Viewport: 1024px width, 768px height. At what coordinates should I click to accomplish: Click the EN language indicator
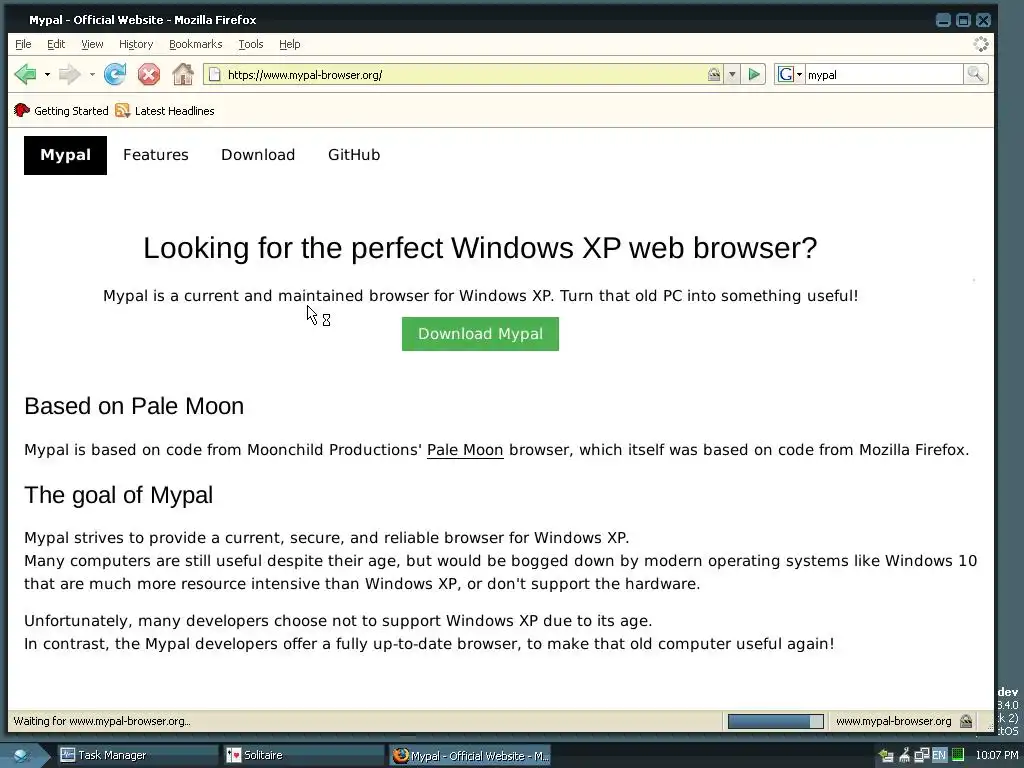[939, 756]
